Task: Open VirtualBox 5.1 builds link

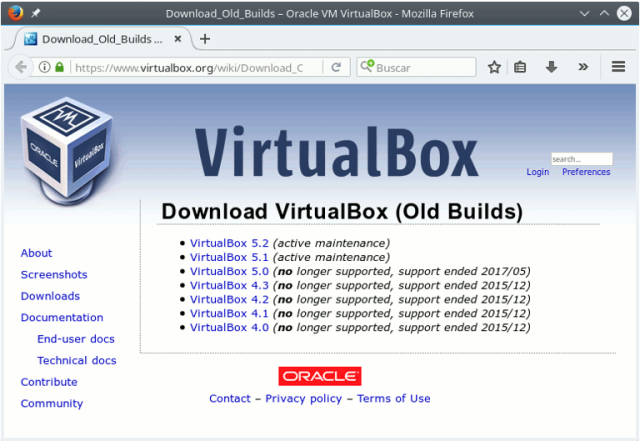Action: [229, 257]
